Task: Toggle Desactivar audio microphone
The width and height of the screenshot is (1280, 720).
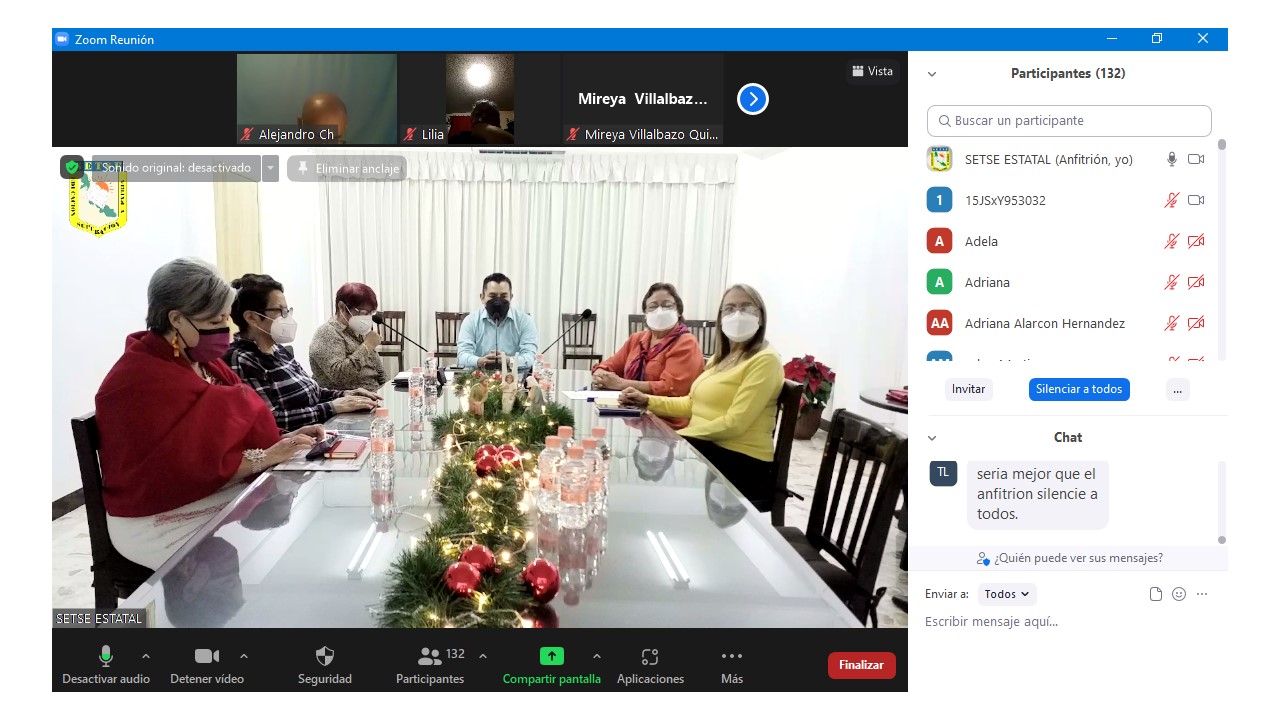Action: [106, 665]
